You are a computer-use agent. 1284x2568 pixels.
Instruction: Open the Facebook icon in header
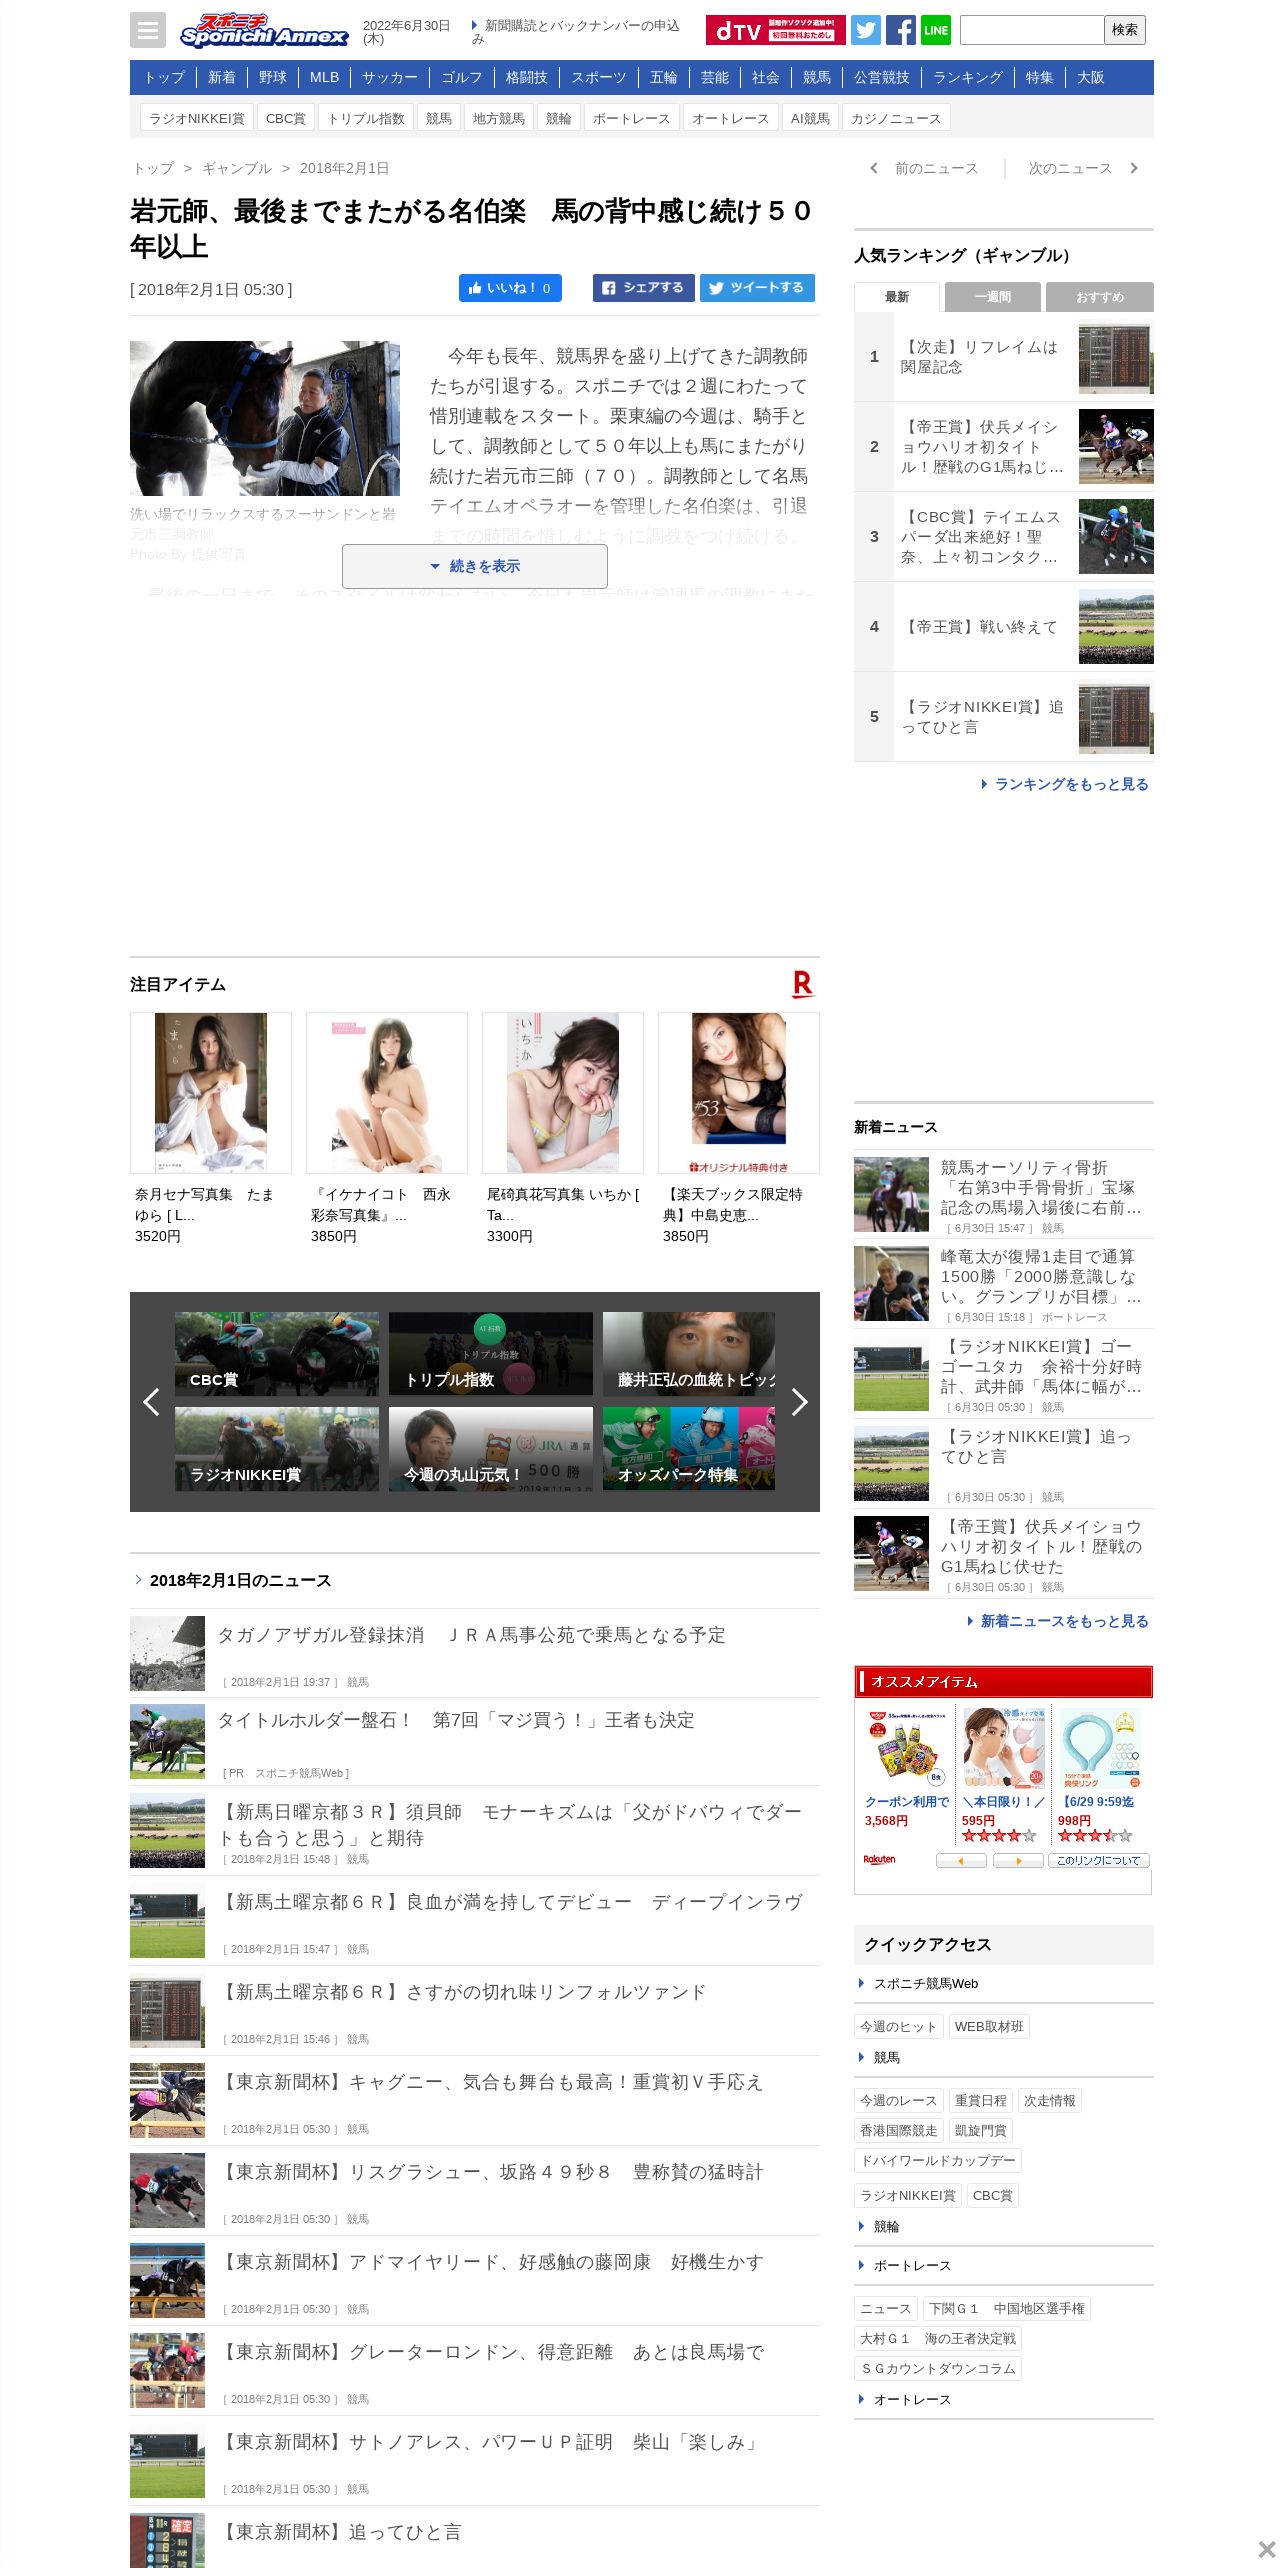[900, 30]
